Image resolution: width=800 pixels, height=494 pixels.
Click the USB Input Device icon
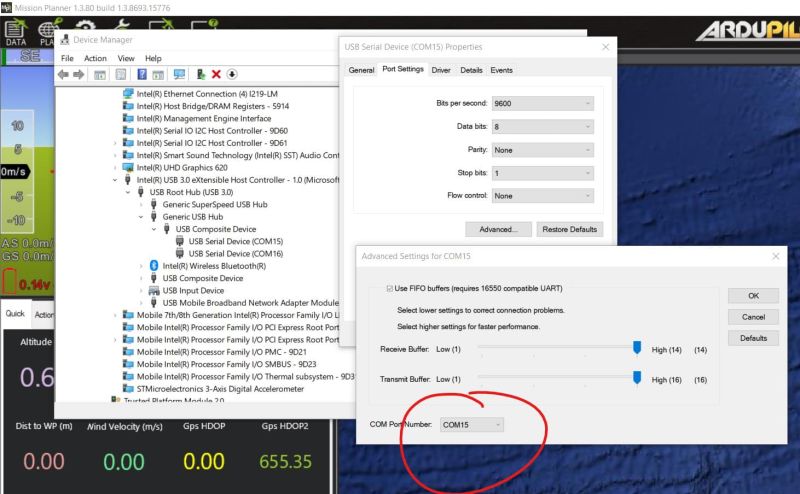[x=154, y=290]
